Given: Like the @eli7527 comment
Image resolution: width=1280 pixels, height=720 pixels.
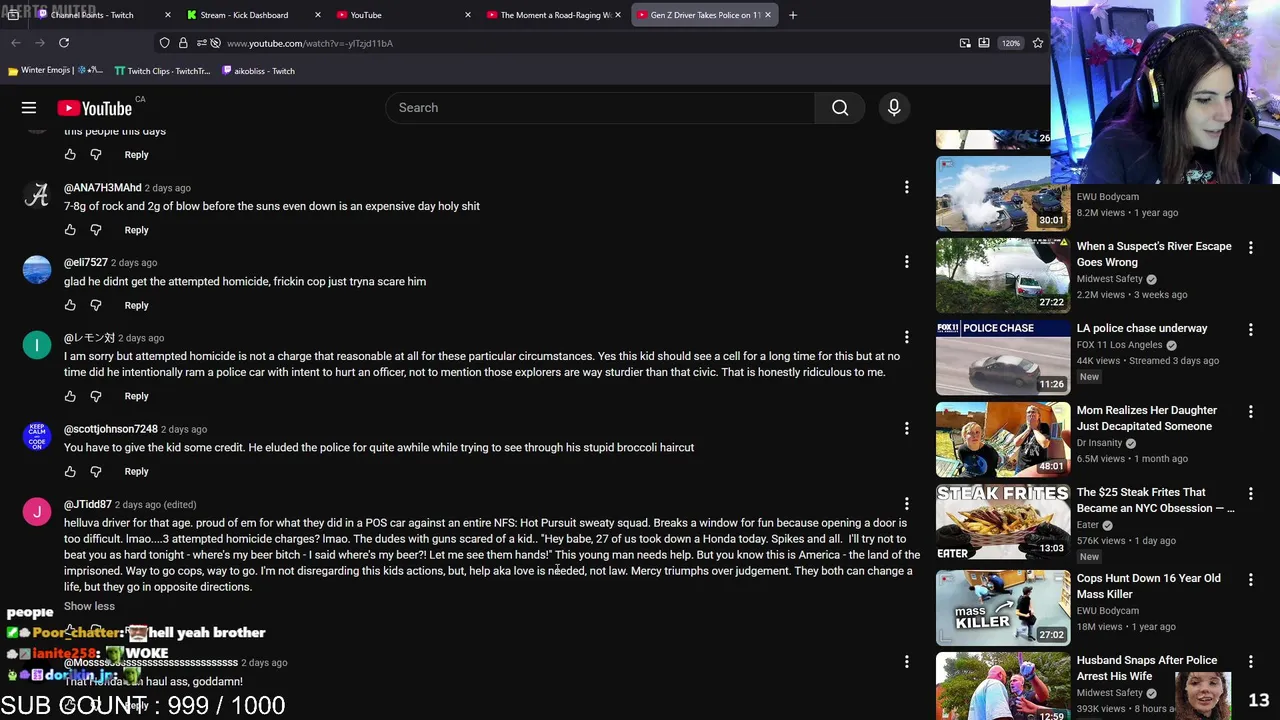Looking at the screenshot, I should [x=70, y=305].
